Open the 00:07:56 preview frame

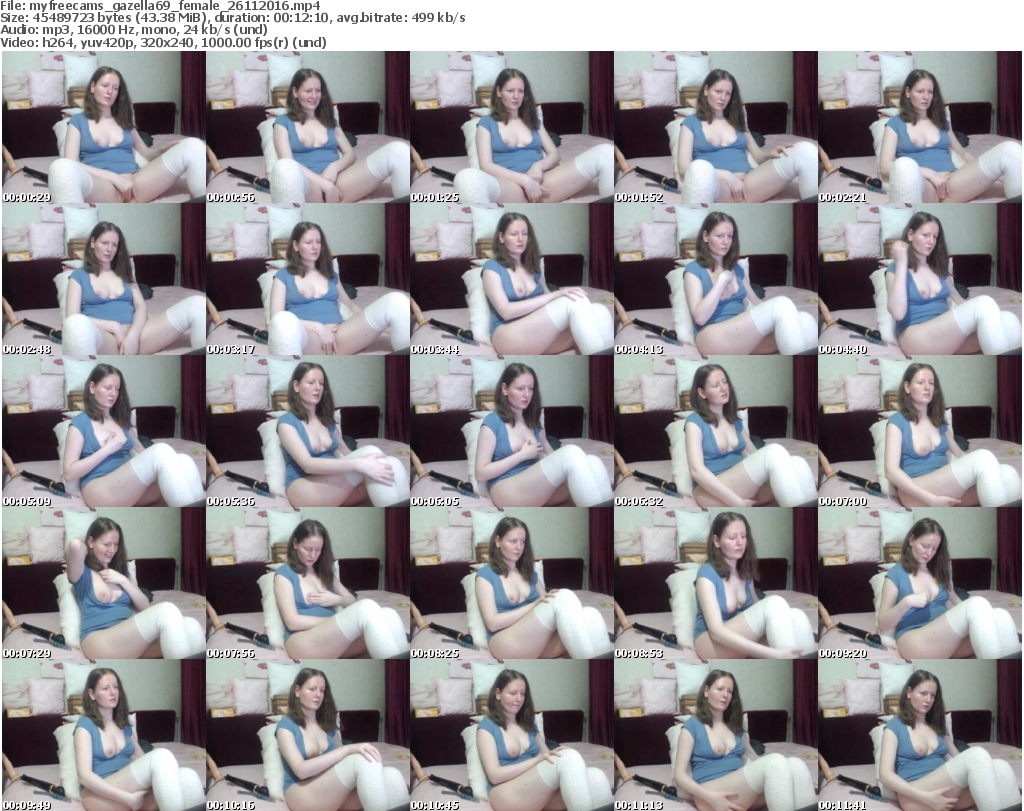pos(308,584)
